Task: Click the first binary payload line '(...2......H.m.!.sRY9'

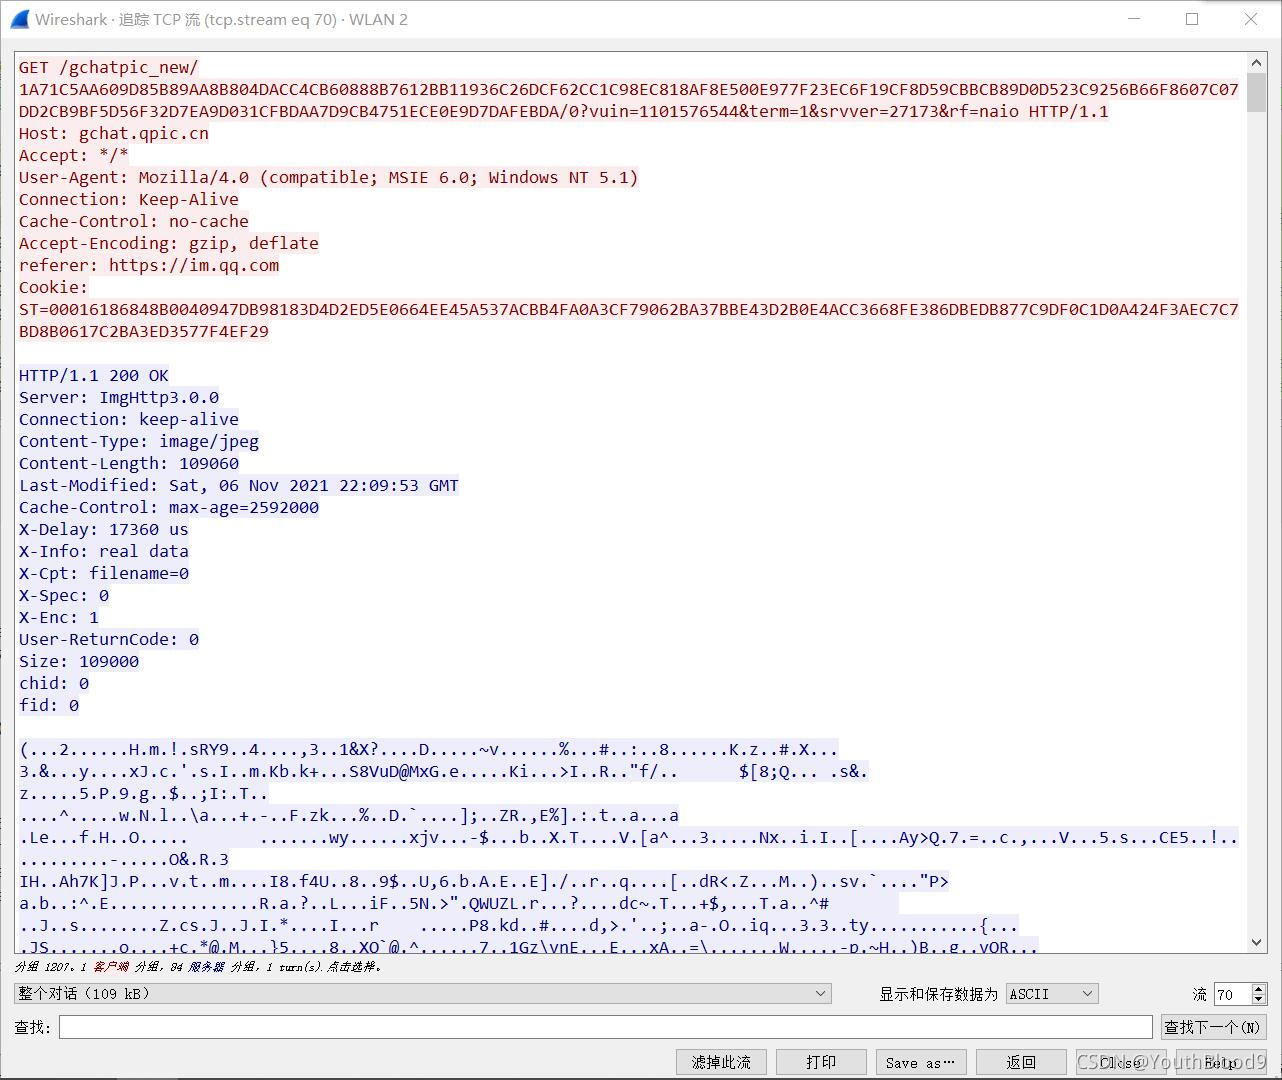Action: point(429,749)
